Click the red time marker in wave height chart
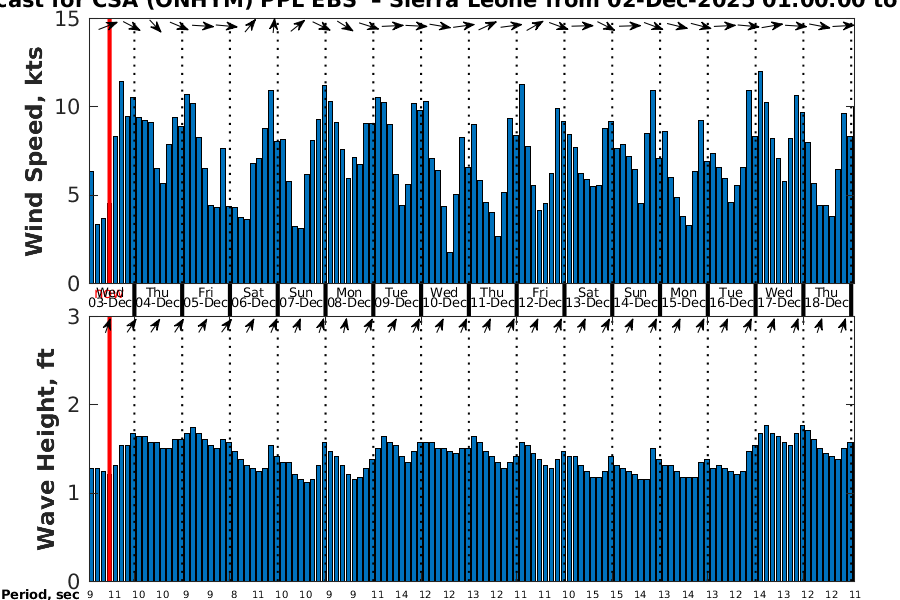This screenshot has width=900, height=600. click(109, 450)
